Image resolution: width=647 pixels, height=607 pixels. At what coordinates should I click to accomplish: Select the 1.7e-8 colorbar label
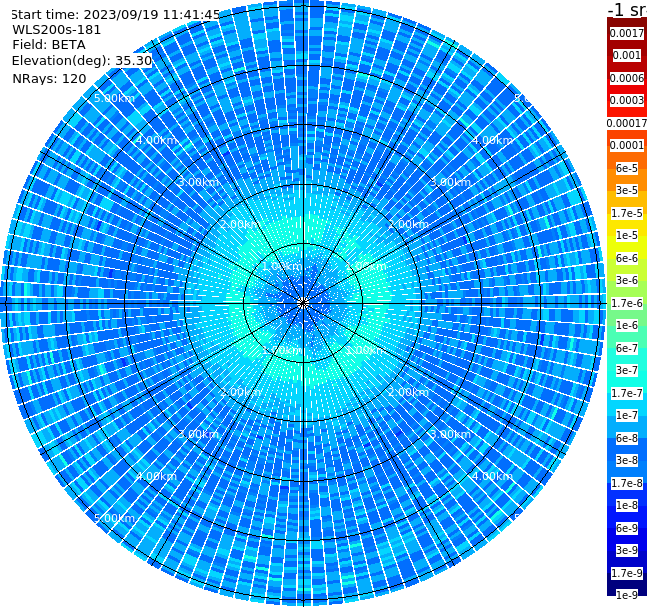pos(627,483)
